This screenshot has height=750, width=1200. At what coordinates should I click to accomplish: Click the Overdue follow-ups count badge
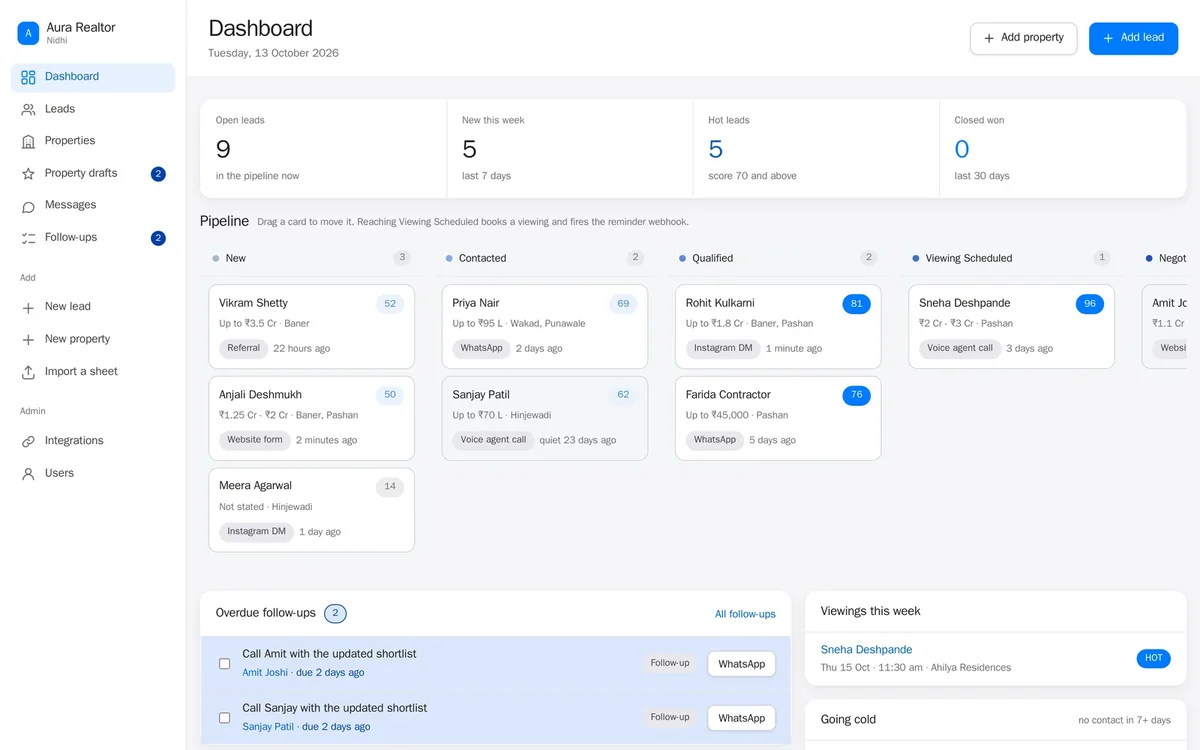[335, 613]
